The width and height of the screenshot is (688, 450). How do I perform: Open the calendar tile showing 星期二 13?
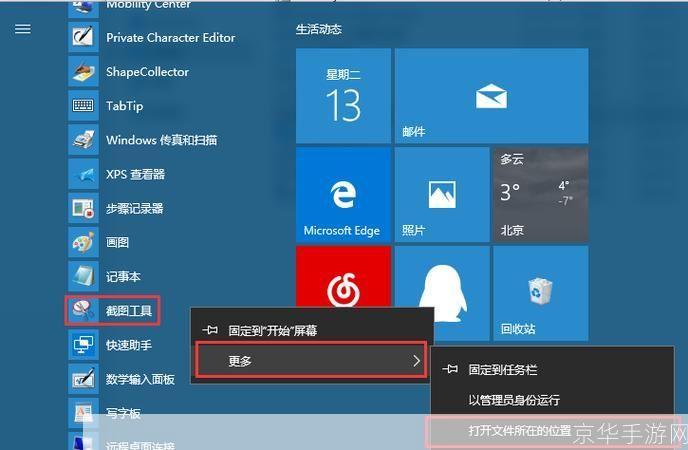[x=343, y=96]
